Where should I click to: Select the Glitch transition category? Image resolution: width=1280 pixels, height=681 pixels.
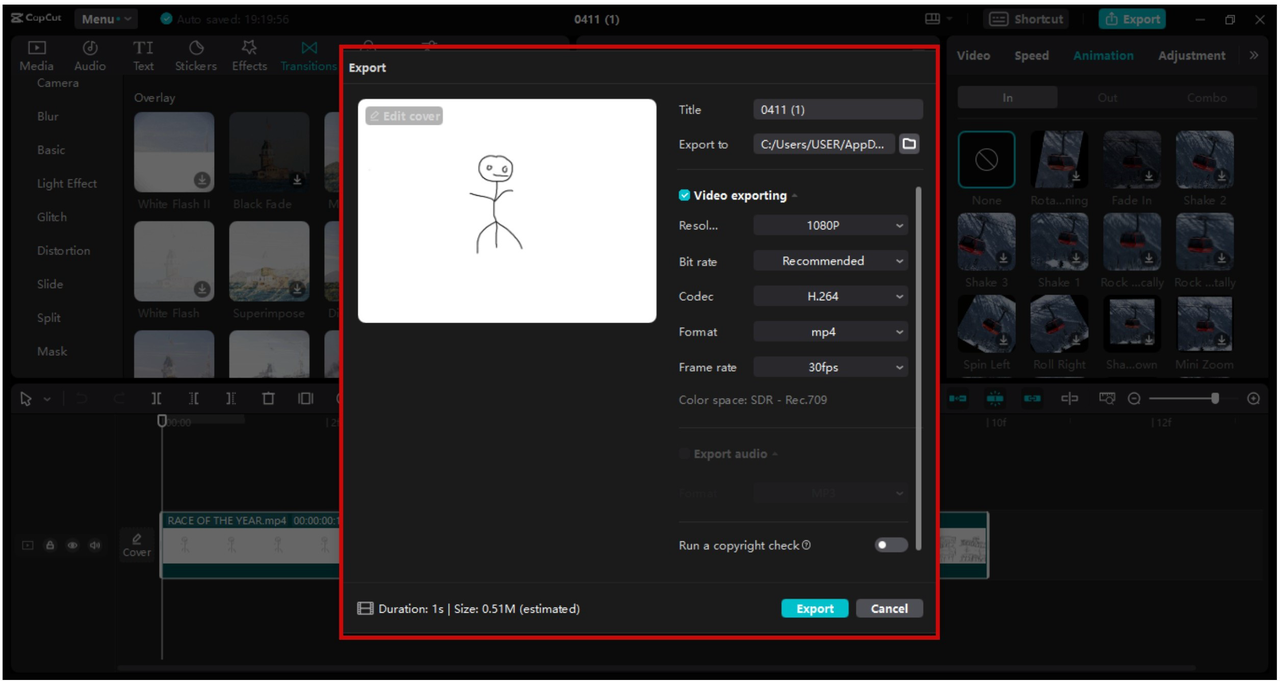(52, 217)
